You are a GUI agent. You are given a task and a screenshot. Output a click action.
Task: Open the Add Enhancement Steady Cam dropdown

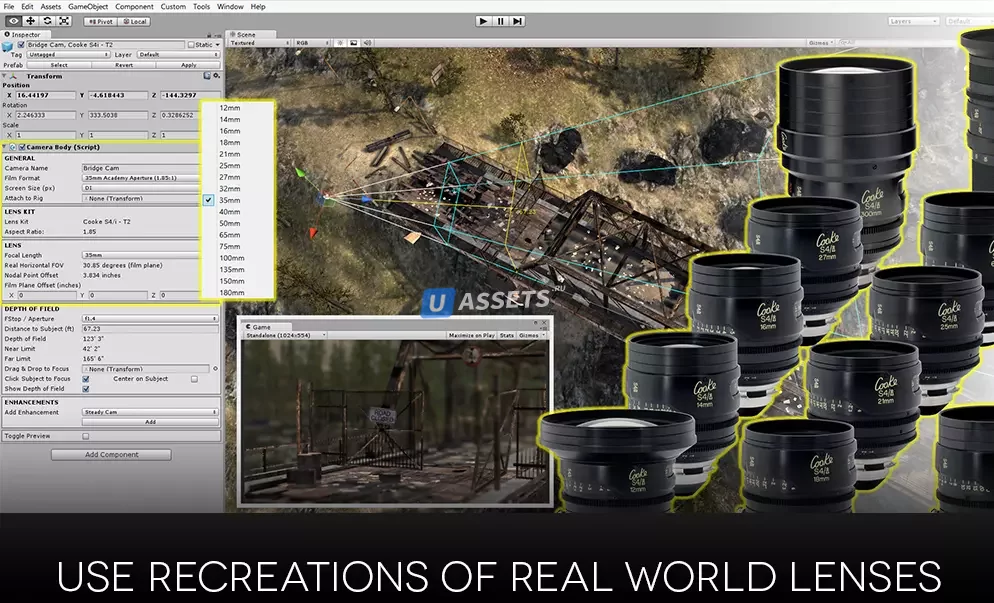(x=150, y=412)
